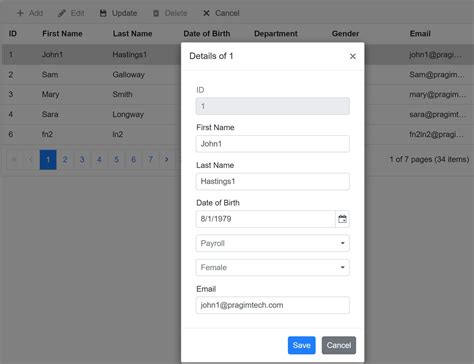Go to page 7 in pager

point(151,160)
